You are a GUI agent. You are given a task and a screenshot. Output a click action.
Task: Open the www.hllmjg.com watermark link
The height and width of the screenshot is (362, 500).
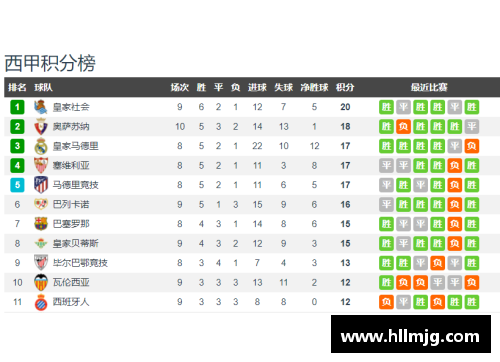[x=410, y=336]
